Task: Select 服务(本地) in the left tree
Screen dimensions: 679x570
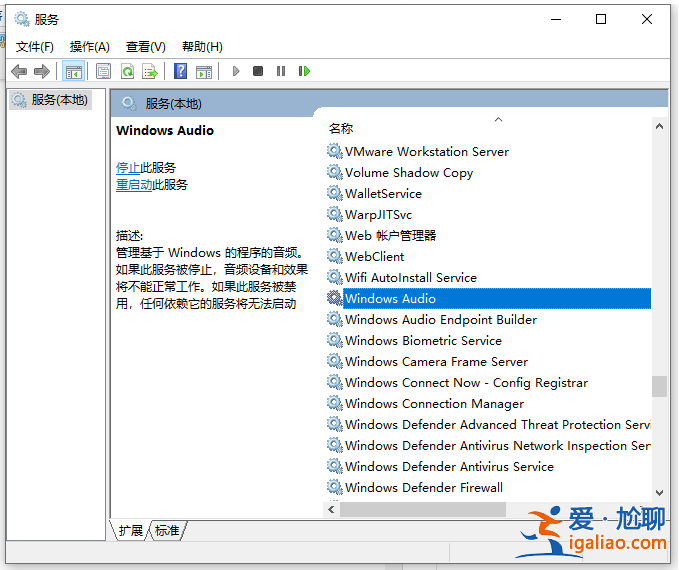Action: pyautogui.click(x=51, y=100)
